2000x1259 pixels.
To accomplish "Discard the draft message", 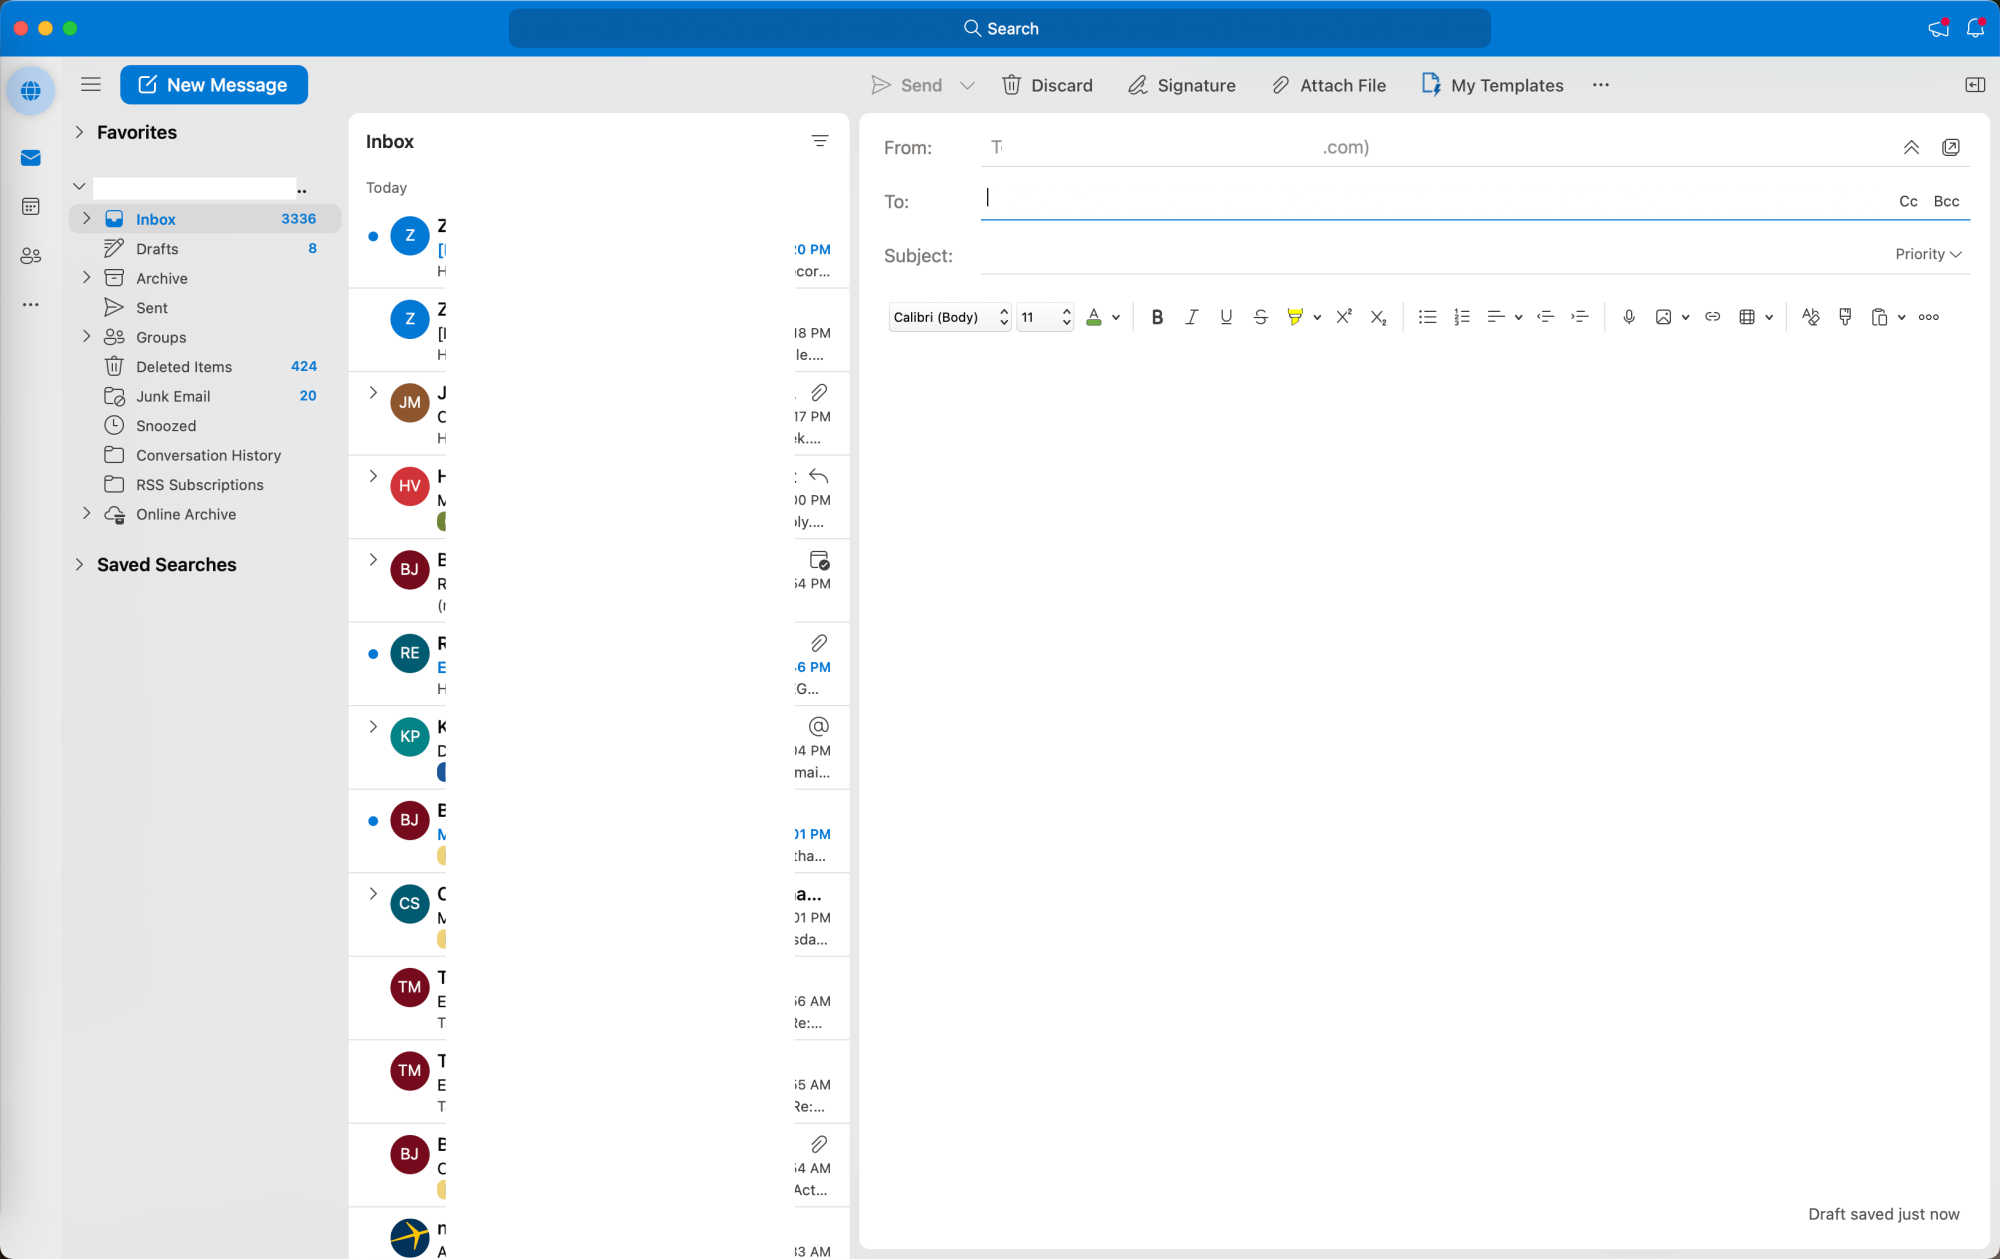I will 1047,85.
